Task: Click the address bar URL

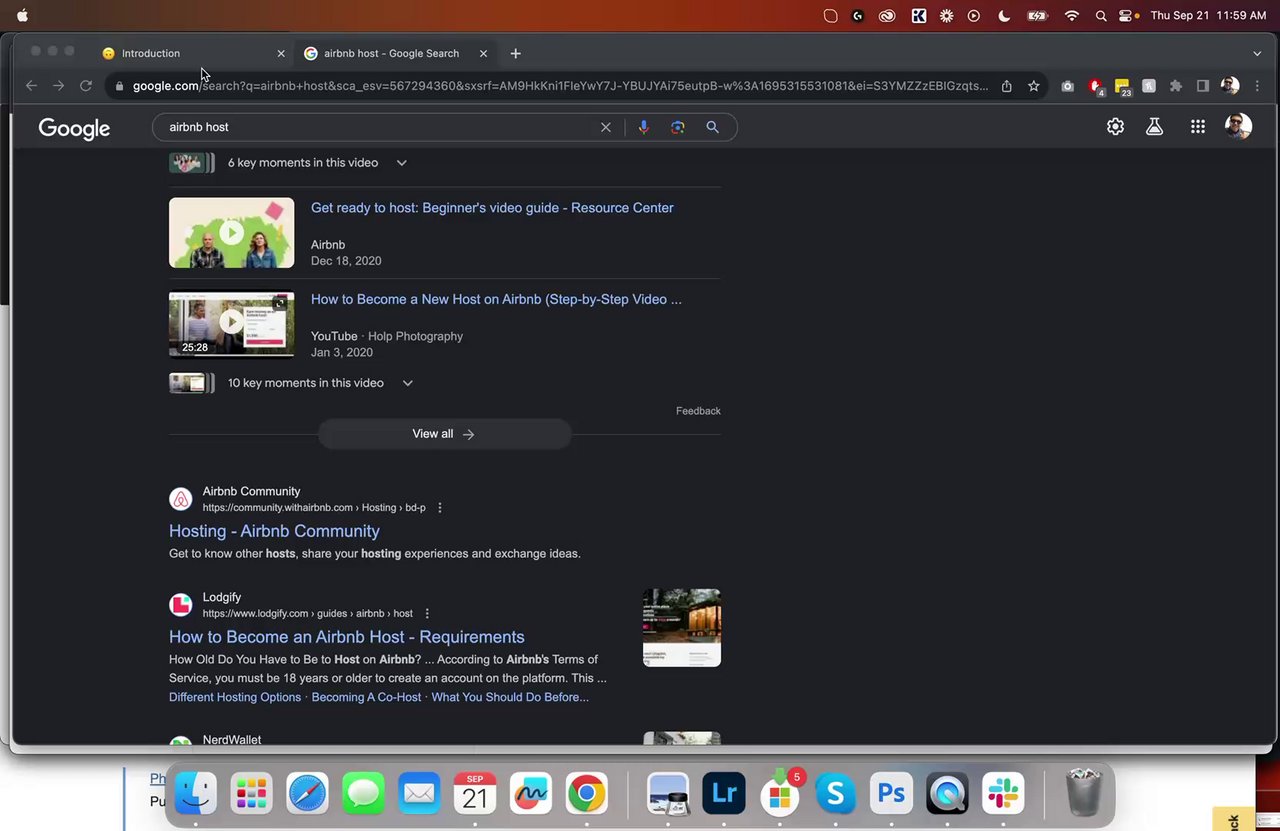Action: click(560, 86)
